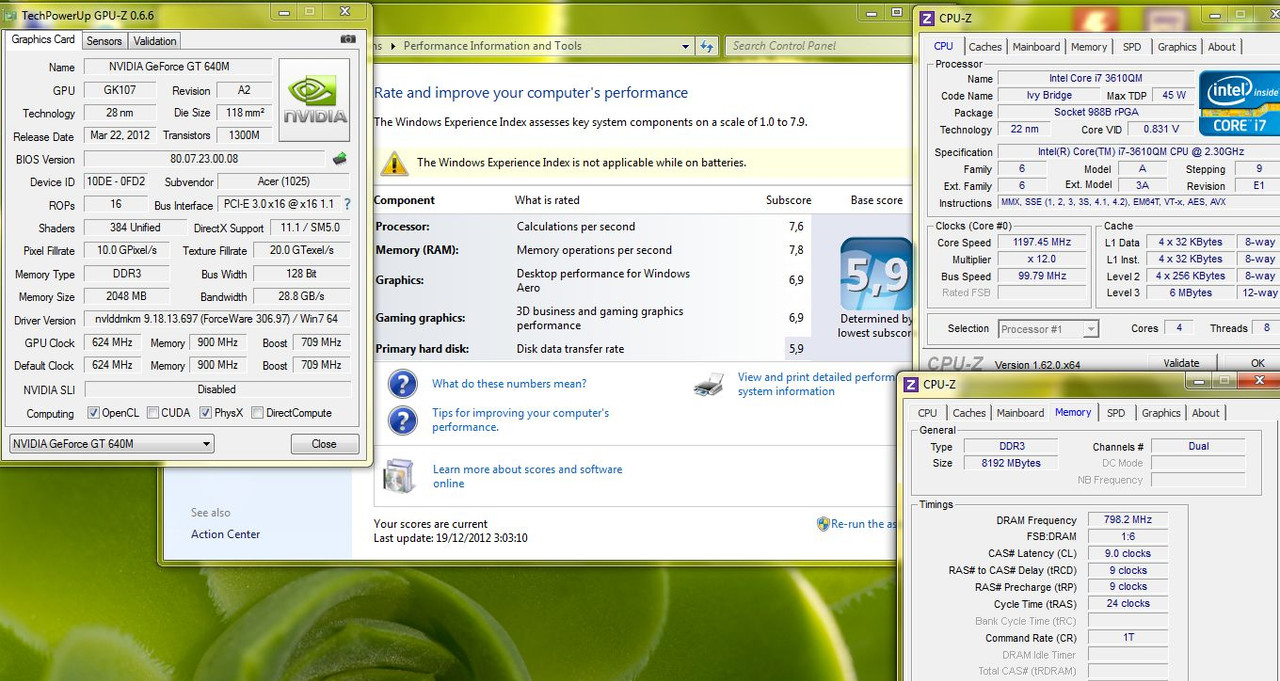The width and height of the screenshot is (1280, 681).
Task: Click the Processor subscore 7,6
Action: point(796,227)
